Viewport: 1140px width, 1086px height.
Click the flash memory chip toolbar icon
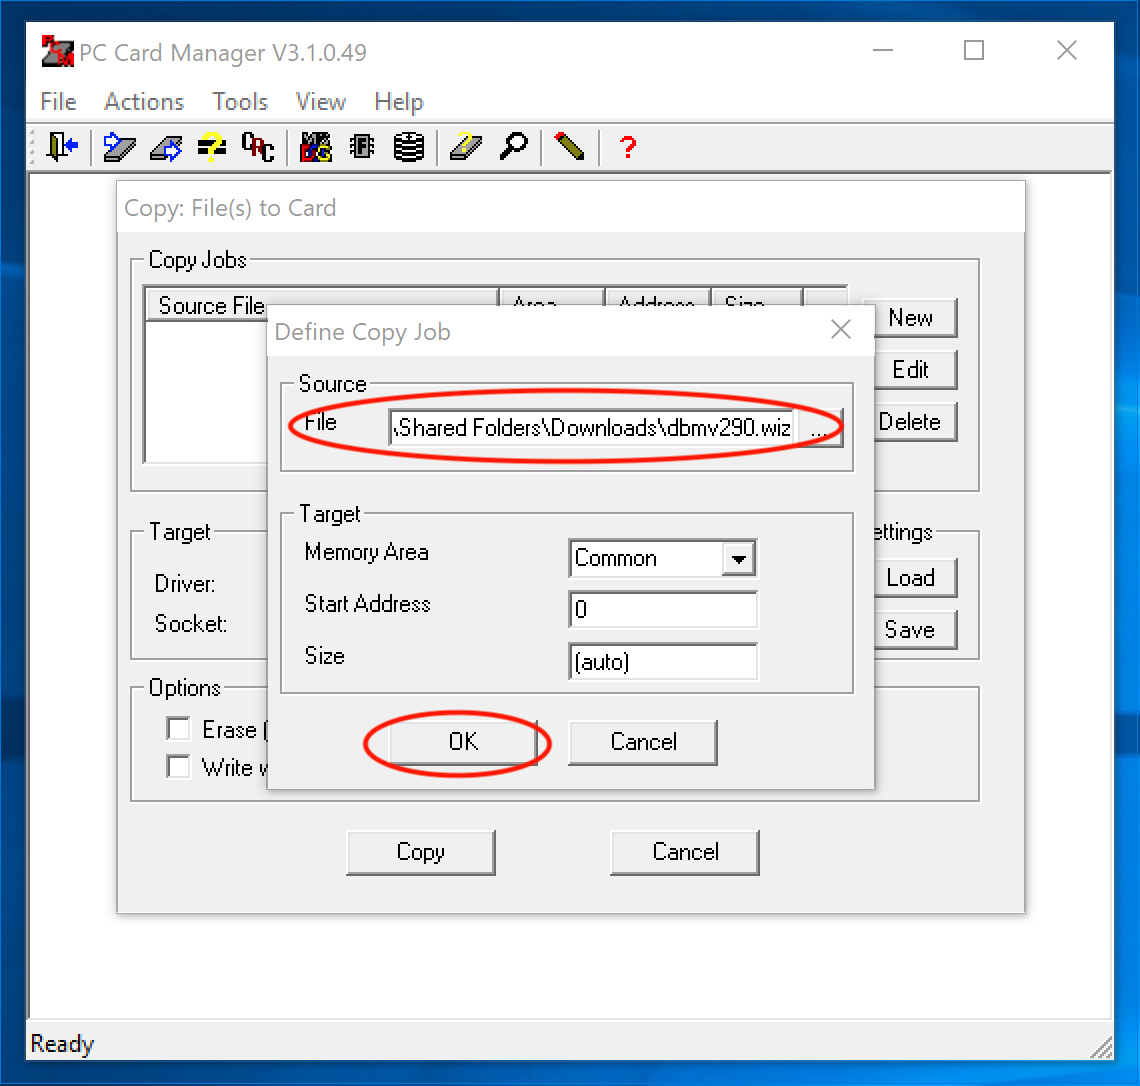click(x=361, y=147)
